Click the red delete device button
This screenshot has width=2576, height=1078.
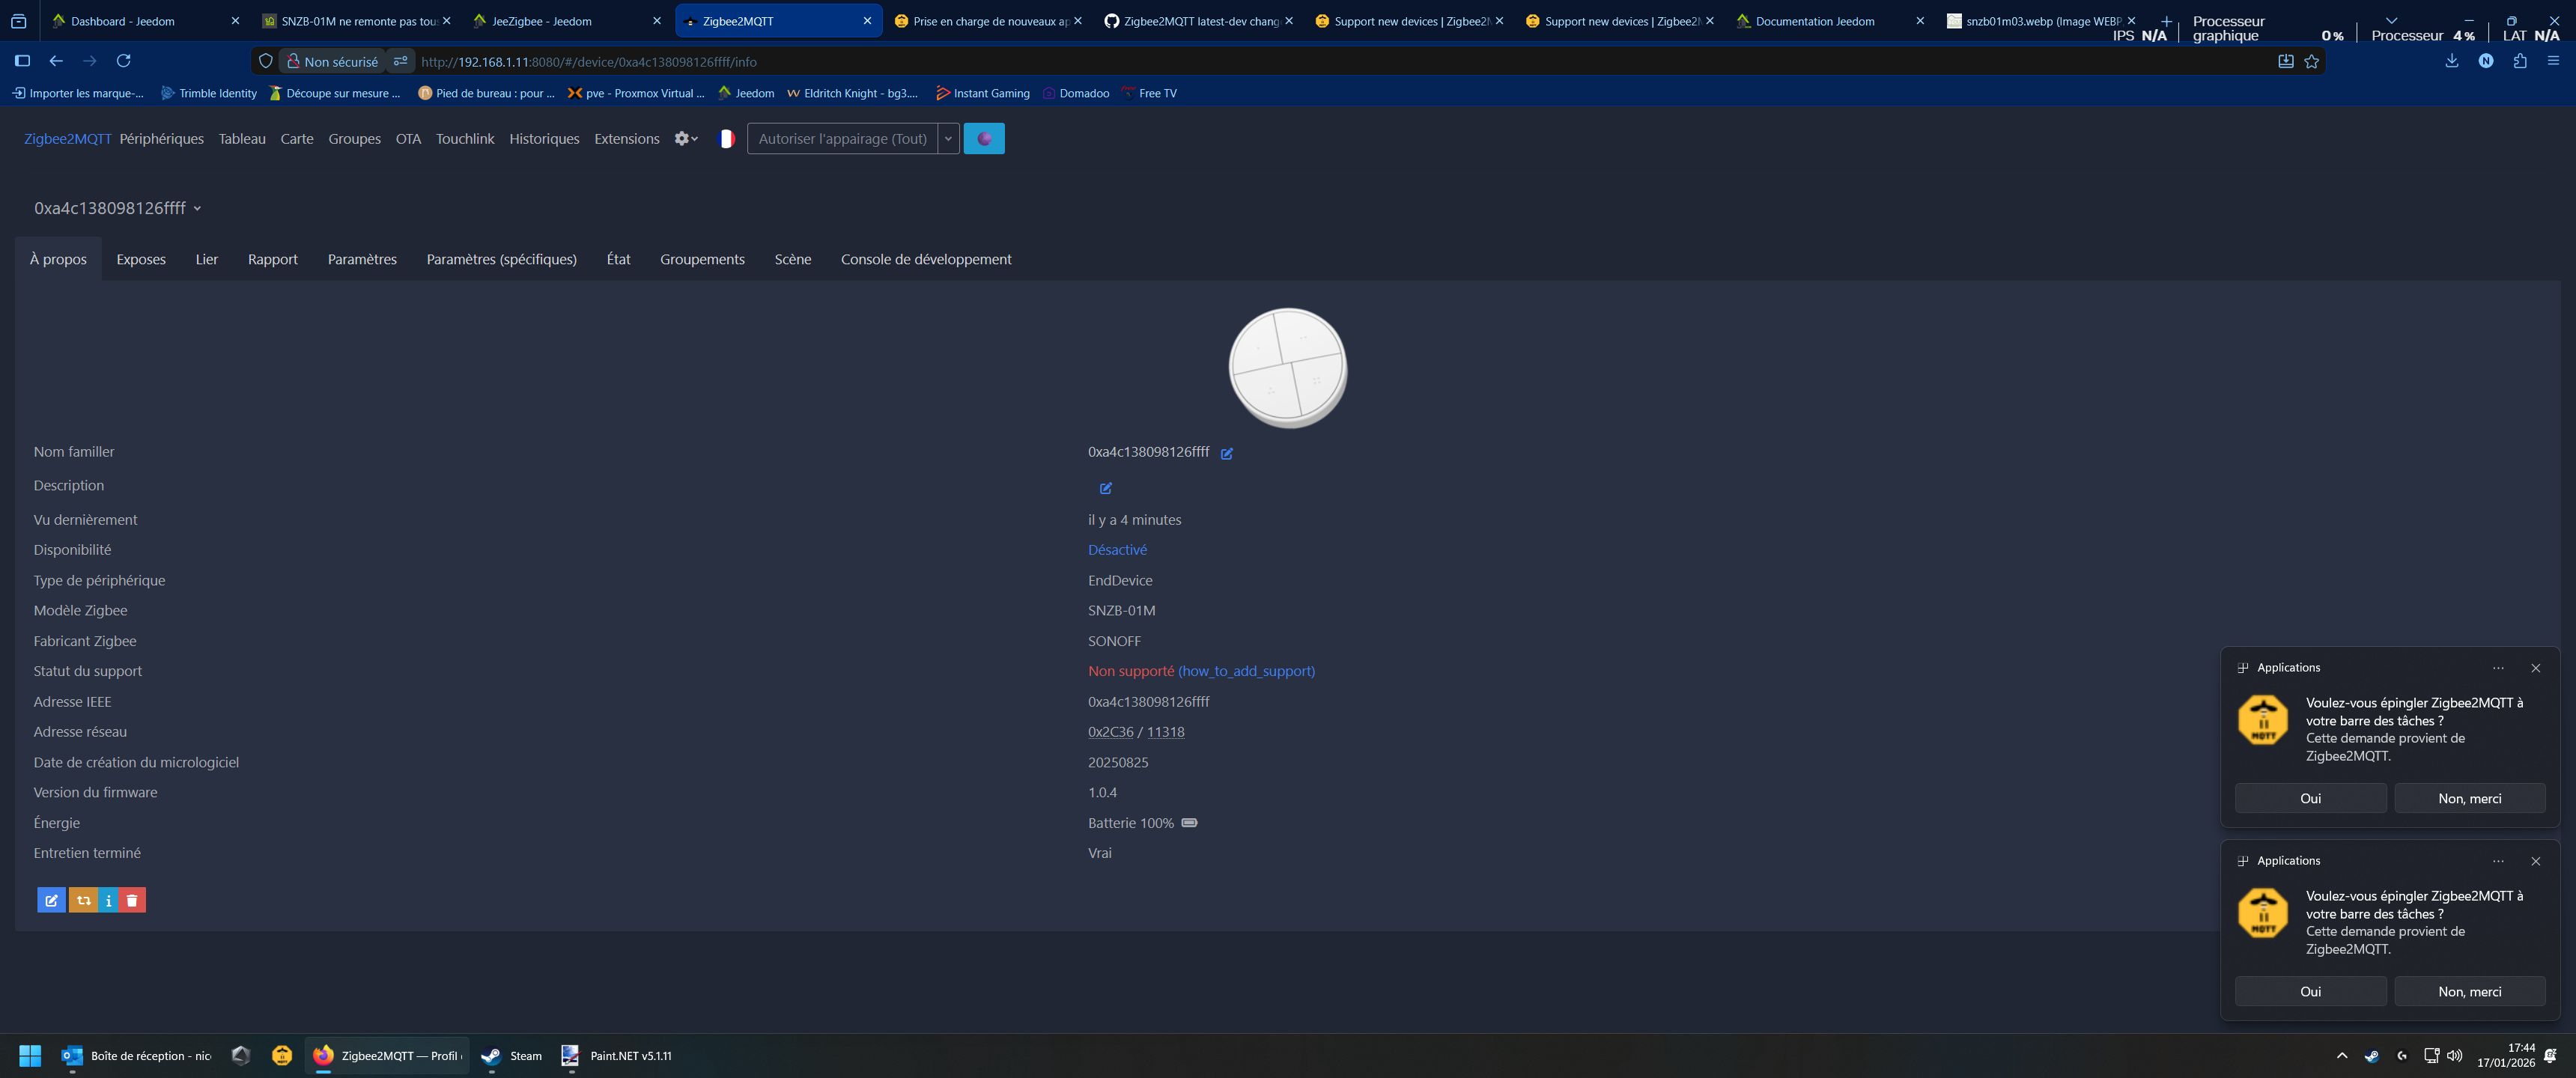click(x=132, y=900)
